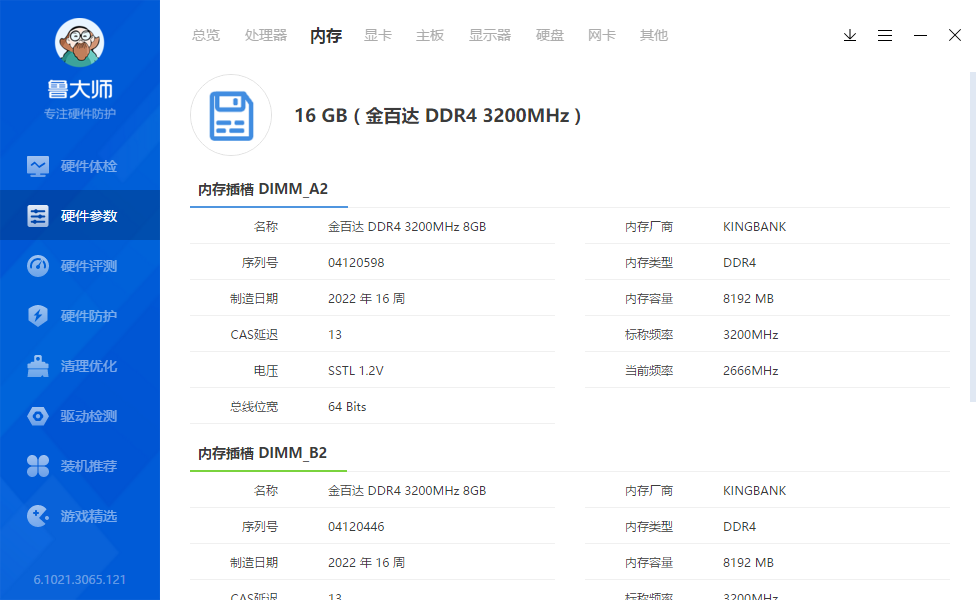Click the 硬件防护 sidebar label
Viewport: 980px width, 600px height.
[x=89, y=316]
